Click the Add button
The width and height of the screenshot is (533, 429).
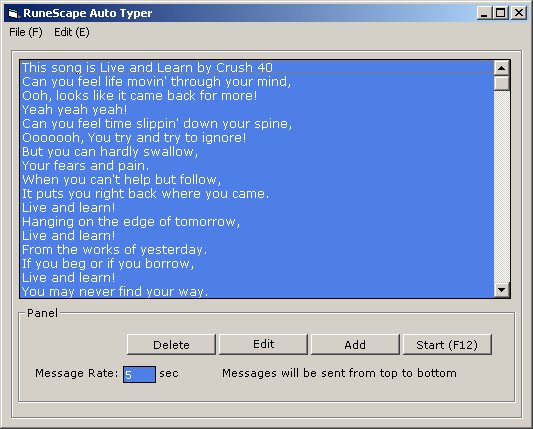[355, 345]
